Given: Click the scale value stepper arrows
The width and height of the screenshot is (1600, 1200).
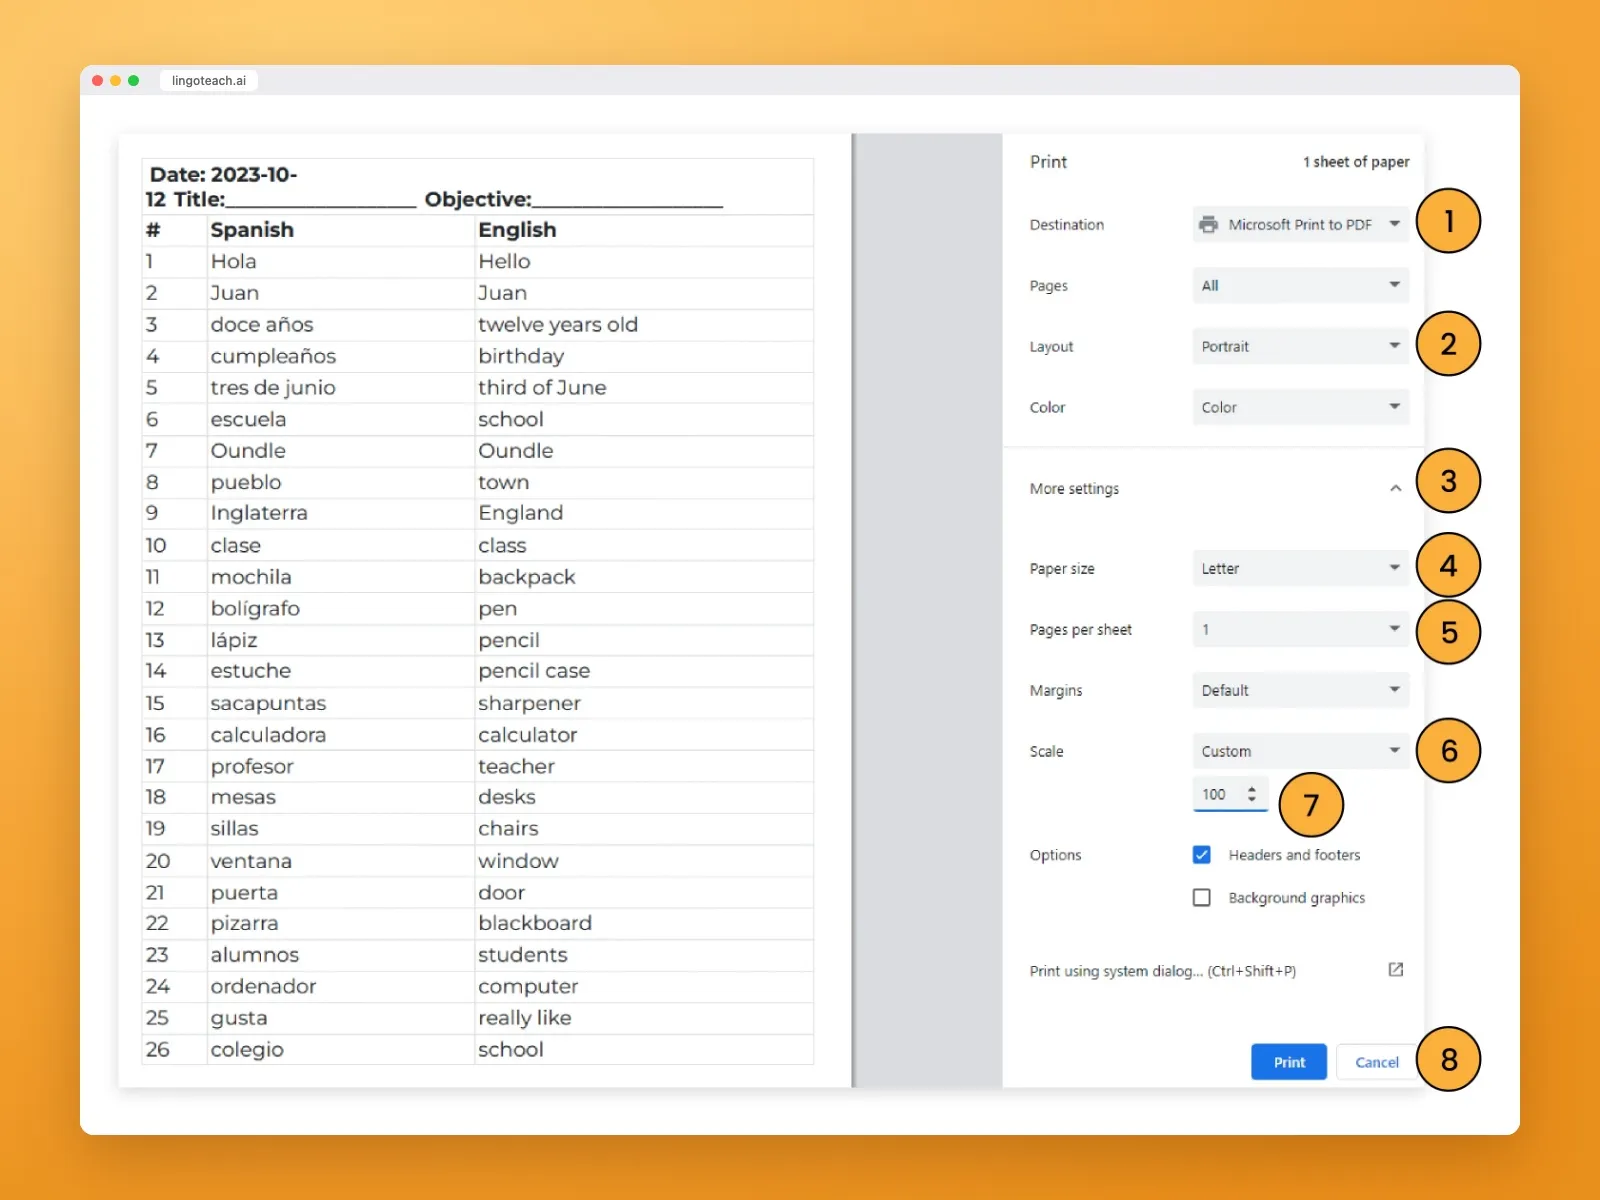Looking at the screenshot, I should coord(1251,794).
